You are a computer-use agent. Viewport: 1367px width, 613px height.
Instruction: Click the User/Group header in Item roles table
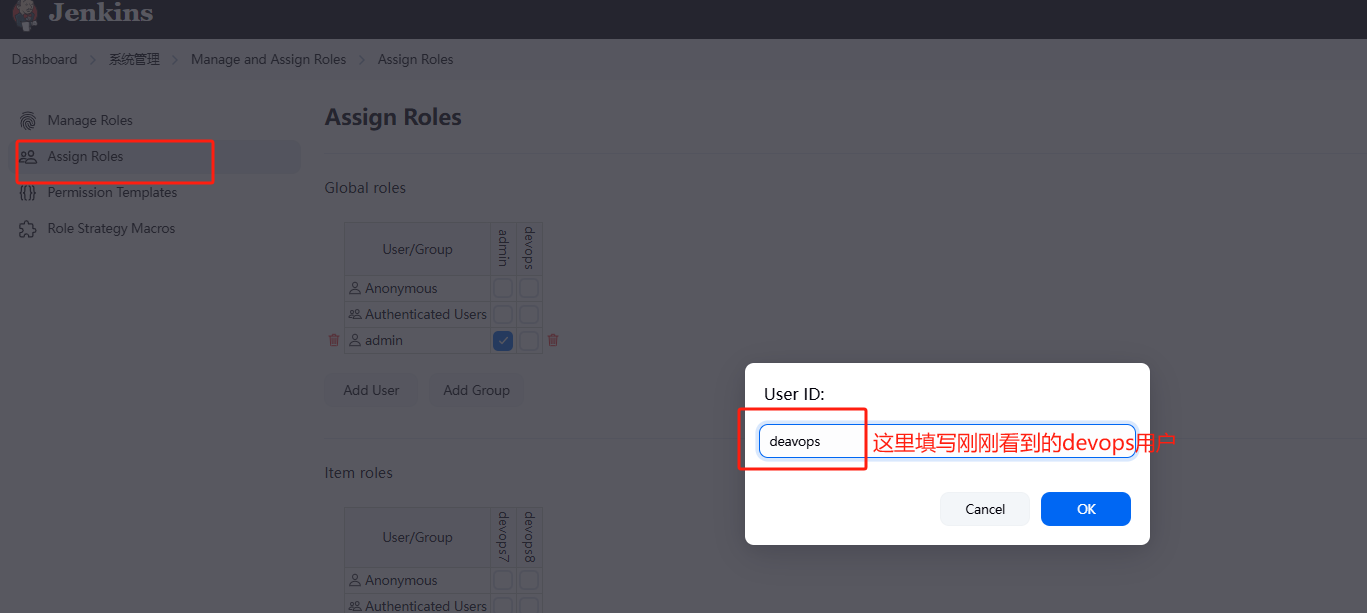pyautogui.click(x=417, y=537)
